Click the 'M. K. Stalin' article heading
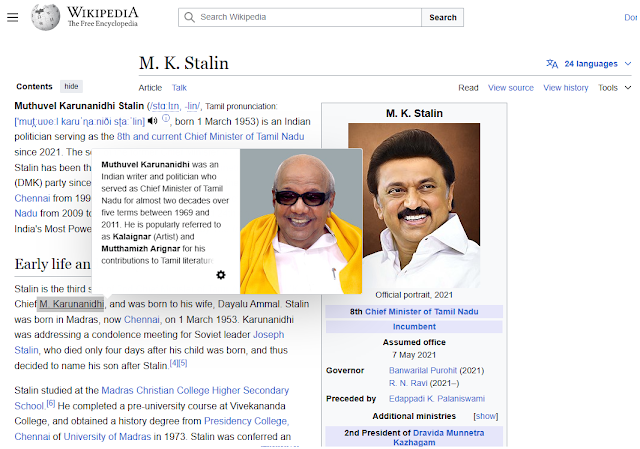Viewport: 640px width, 449px height. pyautogui.click(x=184, y=63)
